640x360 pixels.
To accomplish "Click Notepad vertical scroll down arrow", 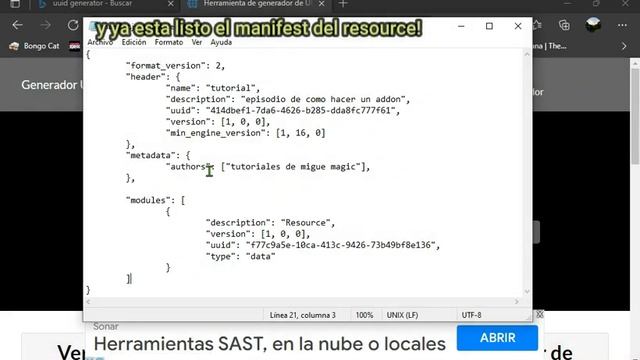I will click(x=527, y=291).
